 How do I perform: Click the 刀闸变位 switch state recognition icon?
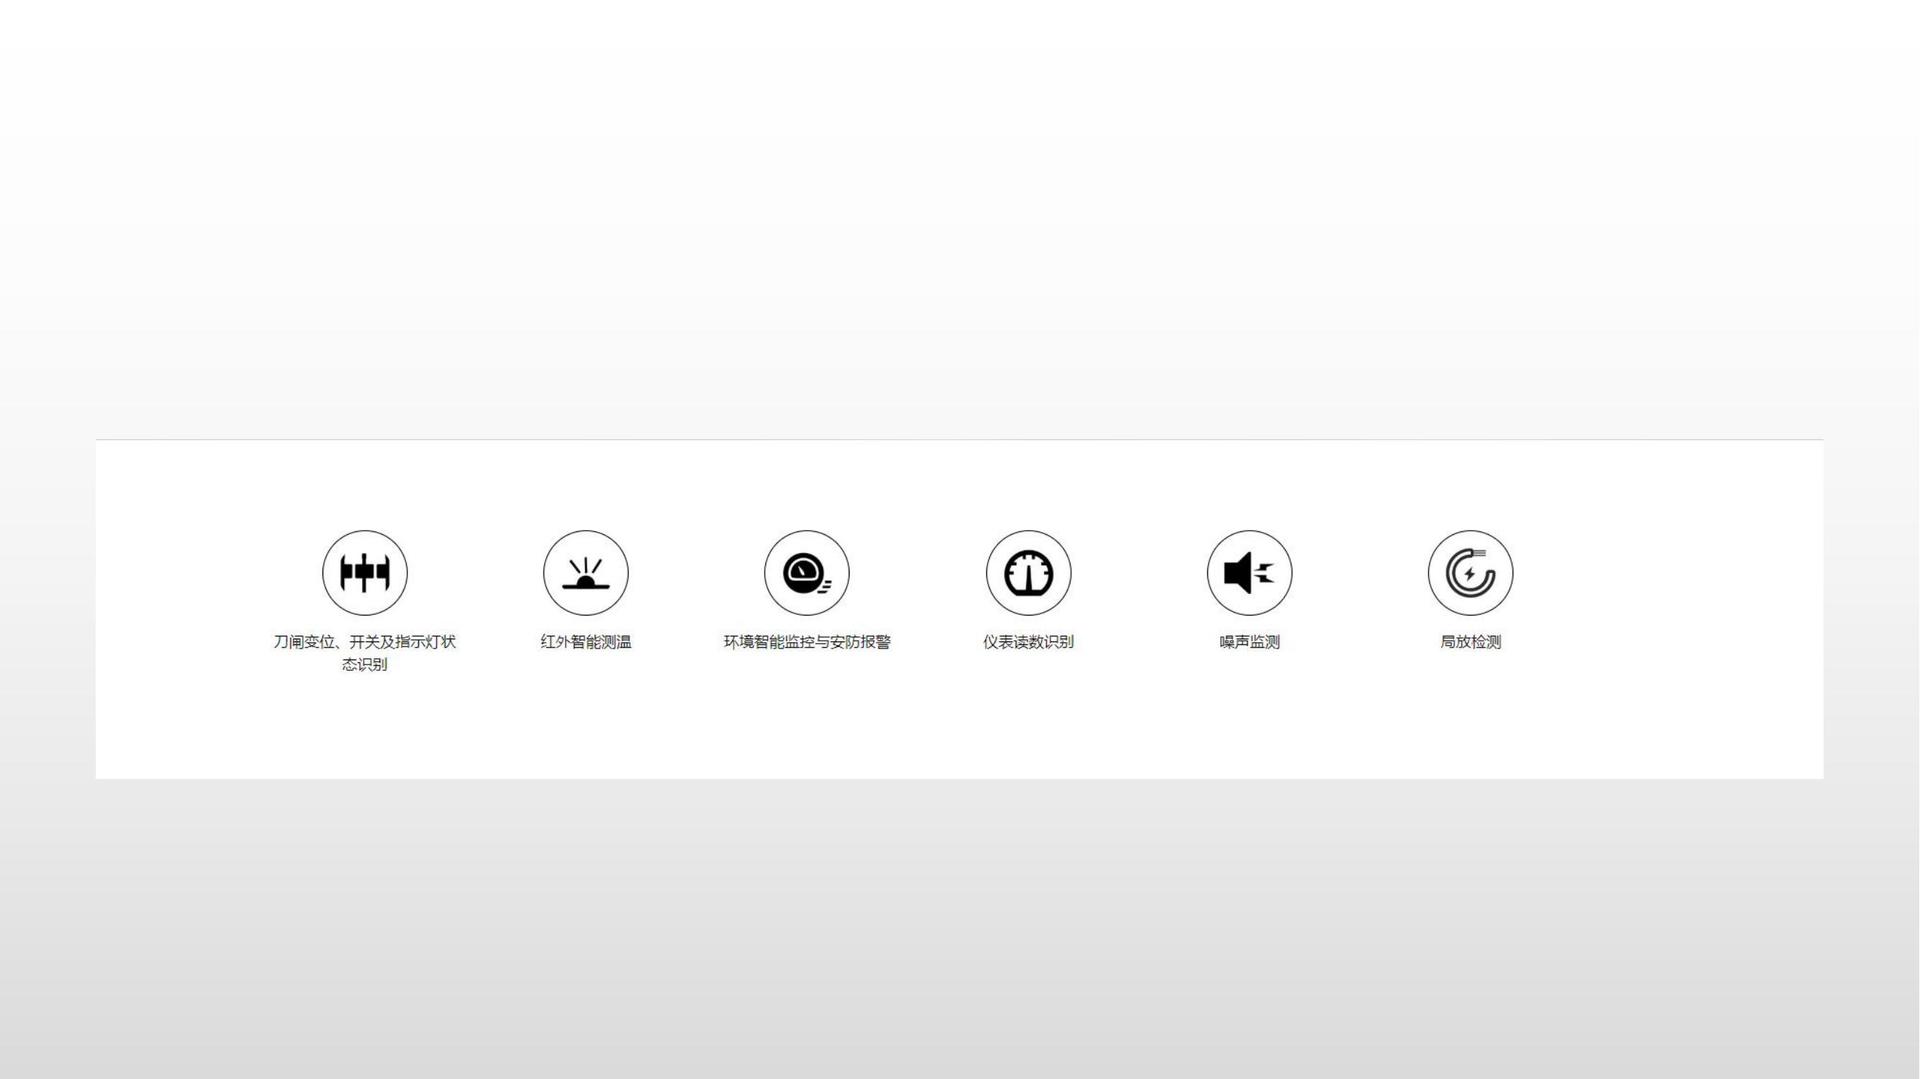(365, 573)
